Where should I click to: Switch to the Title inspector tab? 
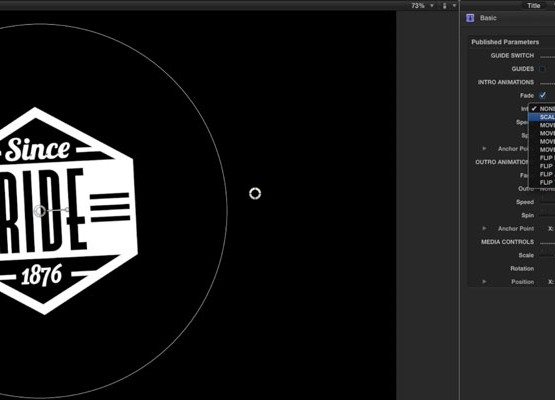pos(534,5)
